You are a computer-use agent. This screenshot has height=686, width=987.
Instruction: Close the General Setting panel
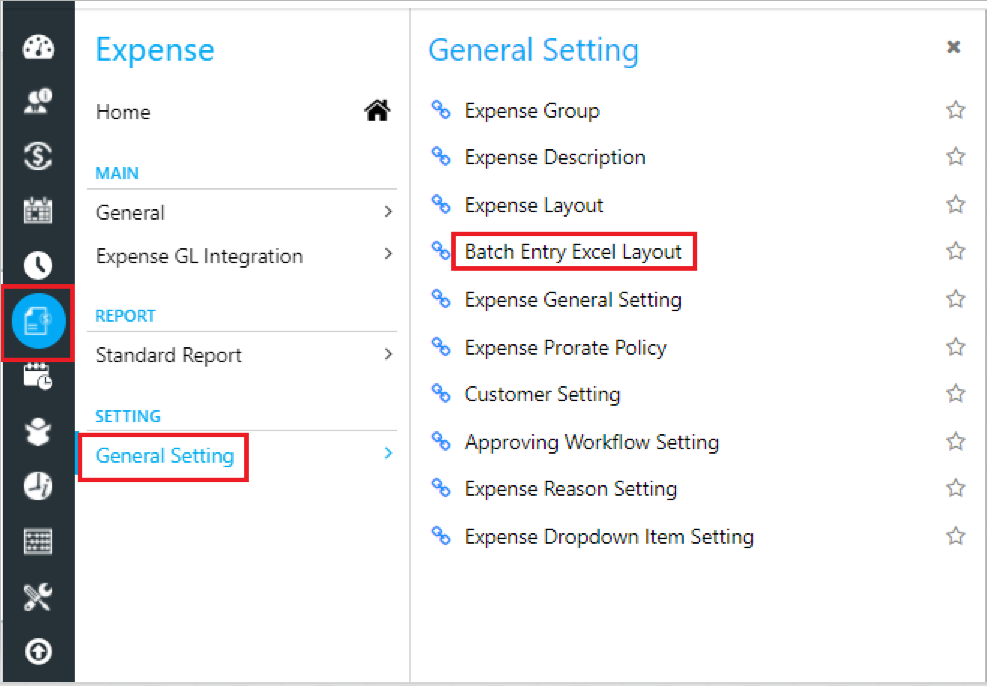tap(954, 47)
